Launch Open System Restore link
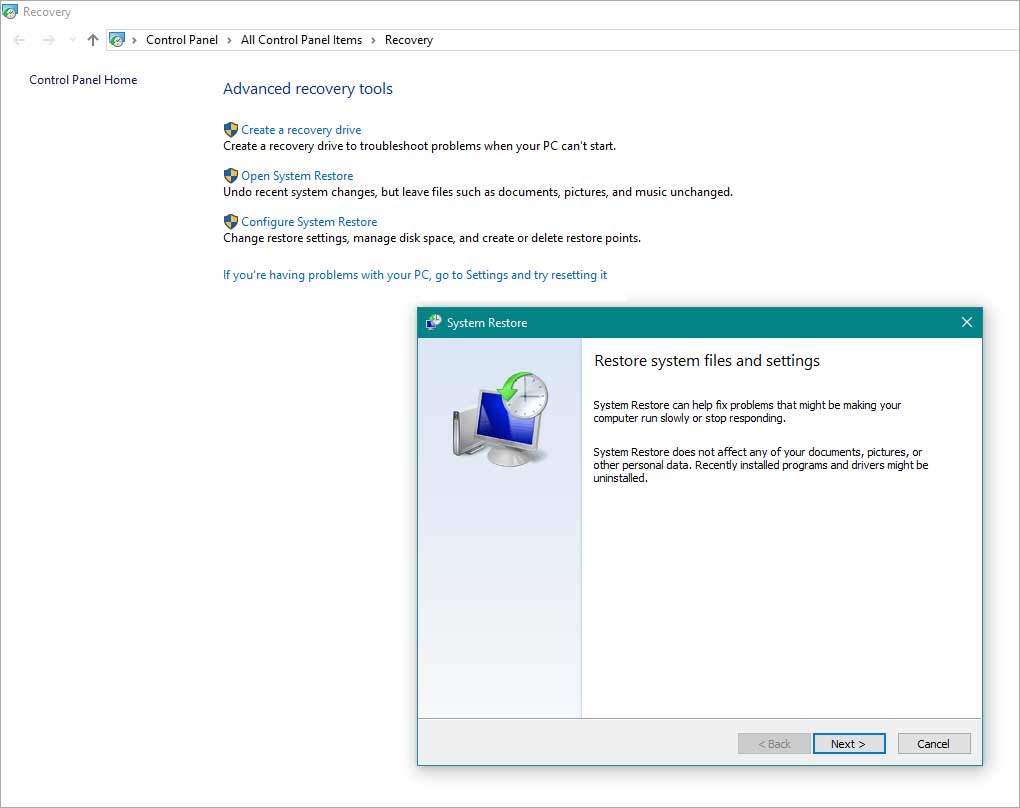Viewport: 1020px width, 808px height. pyautogui.click(x=297, y=176)
